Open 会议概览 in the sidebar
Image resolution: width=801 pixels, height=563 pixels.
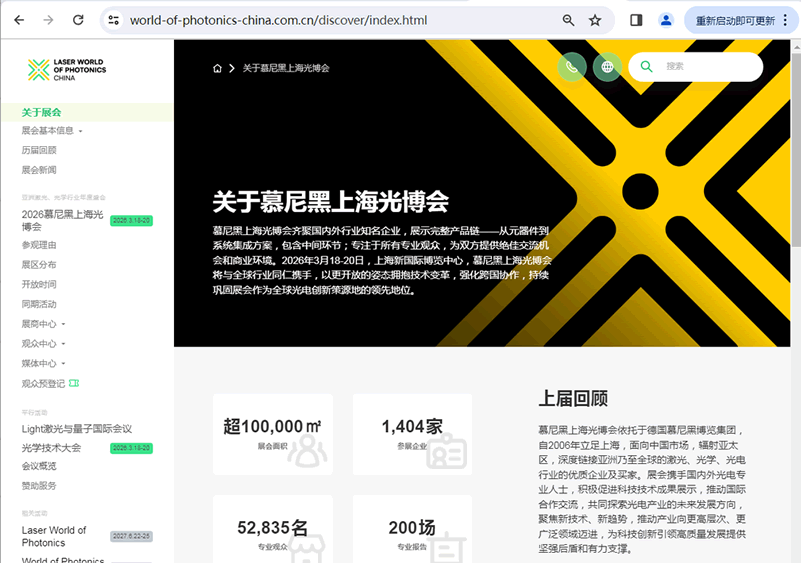click(x=39, y=466)
